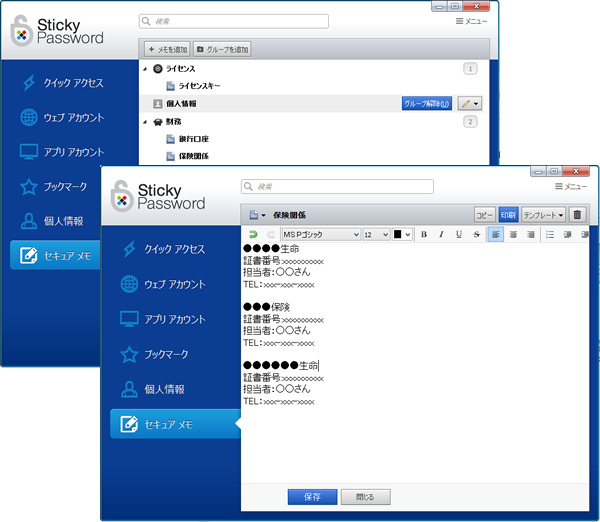Collapse the ライセンス group
This screenshot has width=600, height=522.
[x=145, y=69]
